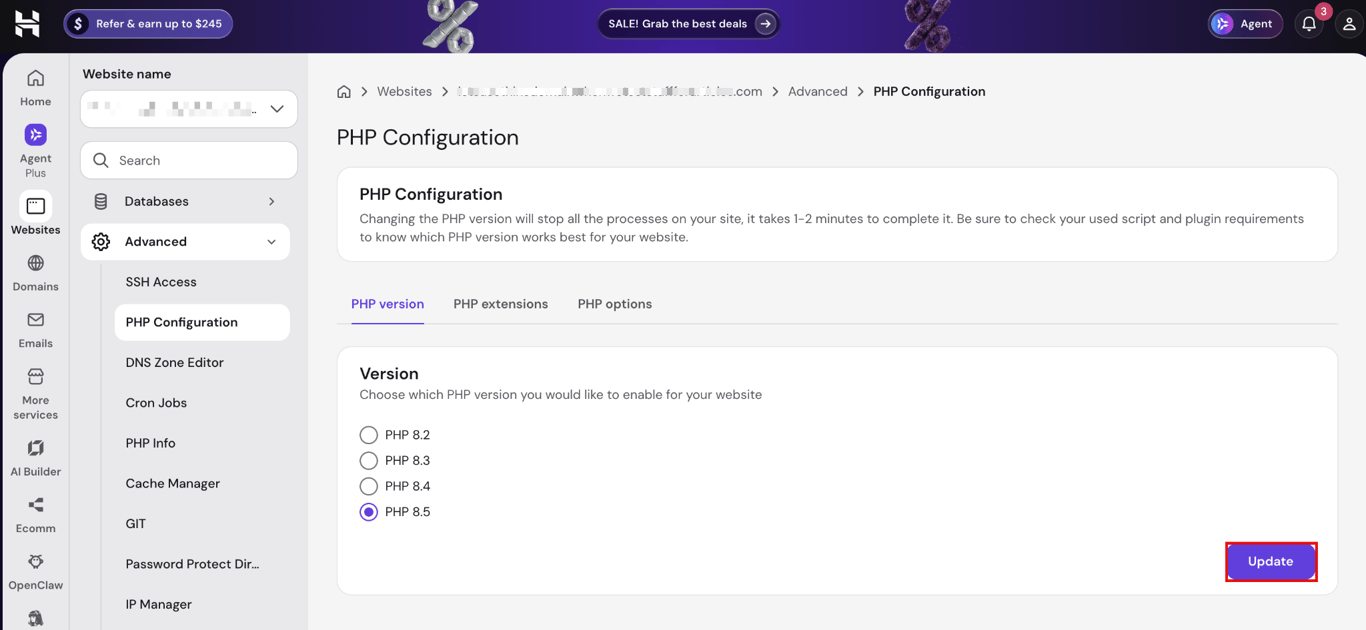Switch to PHP extensions tab
Viewport: 1366px width, 630px height.
(x=500, y=304)
